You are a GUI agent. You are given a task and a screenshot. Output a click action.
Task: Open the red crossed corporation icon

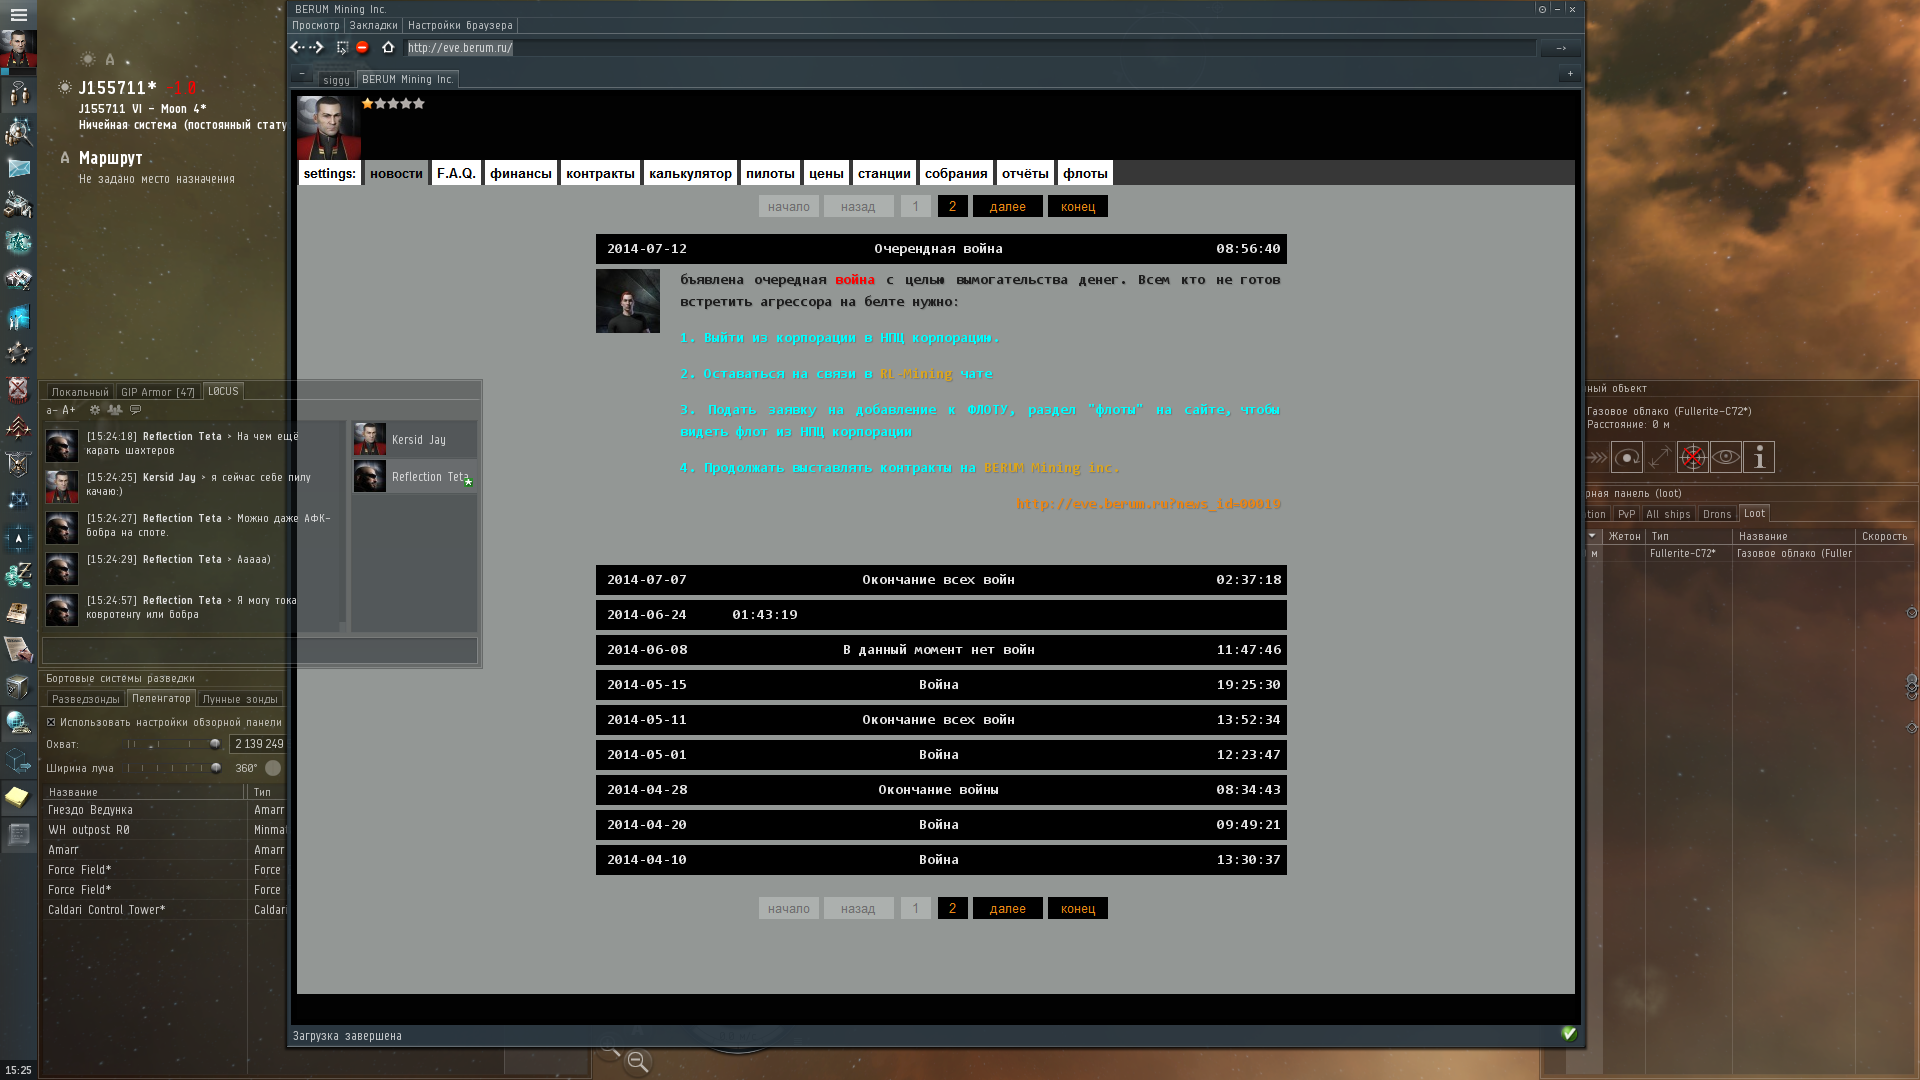point(18,390)
